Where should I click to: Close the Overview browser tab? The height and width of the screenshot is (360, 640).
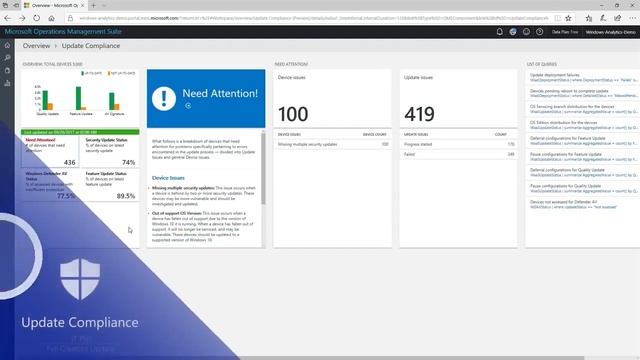(82, 5)
